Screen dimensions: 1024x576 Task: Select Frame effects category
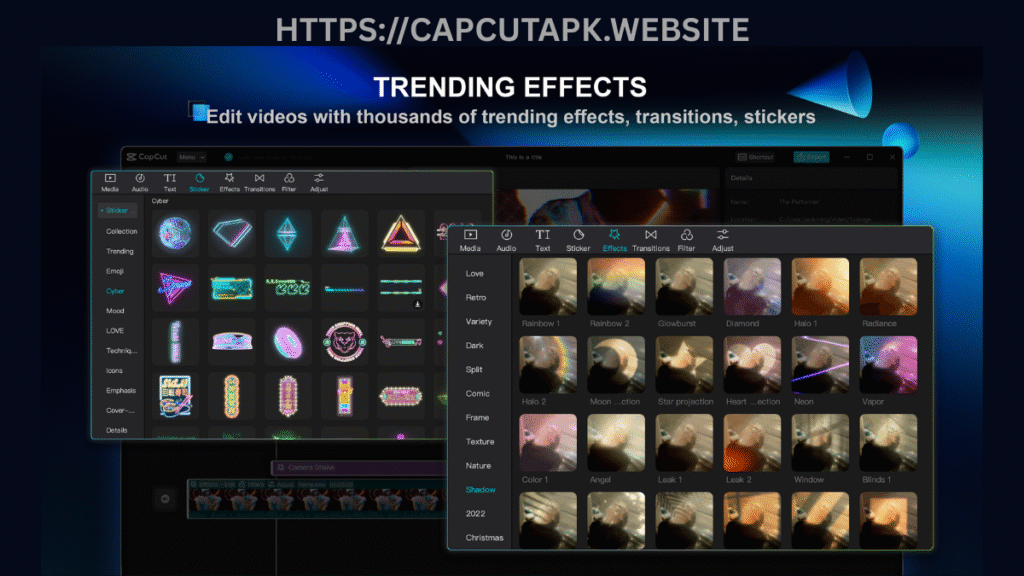coord(477,417)
